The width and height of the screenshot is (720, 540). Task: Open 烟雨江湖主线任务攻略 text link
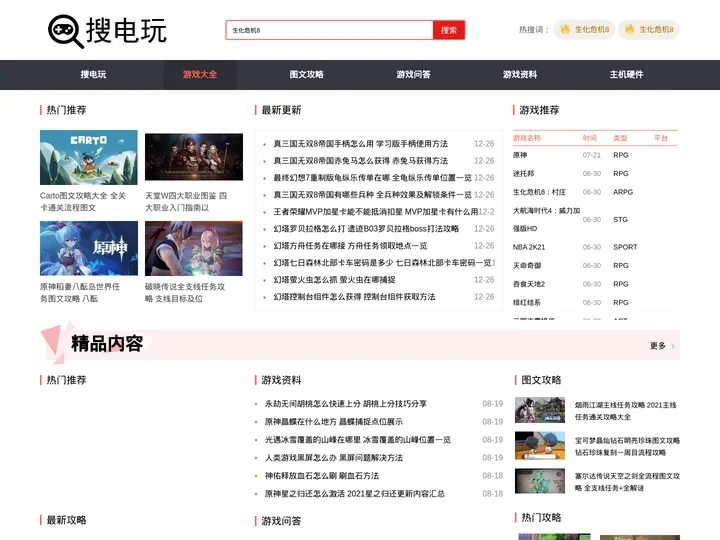coord(625,411)
